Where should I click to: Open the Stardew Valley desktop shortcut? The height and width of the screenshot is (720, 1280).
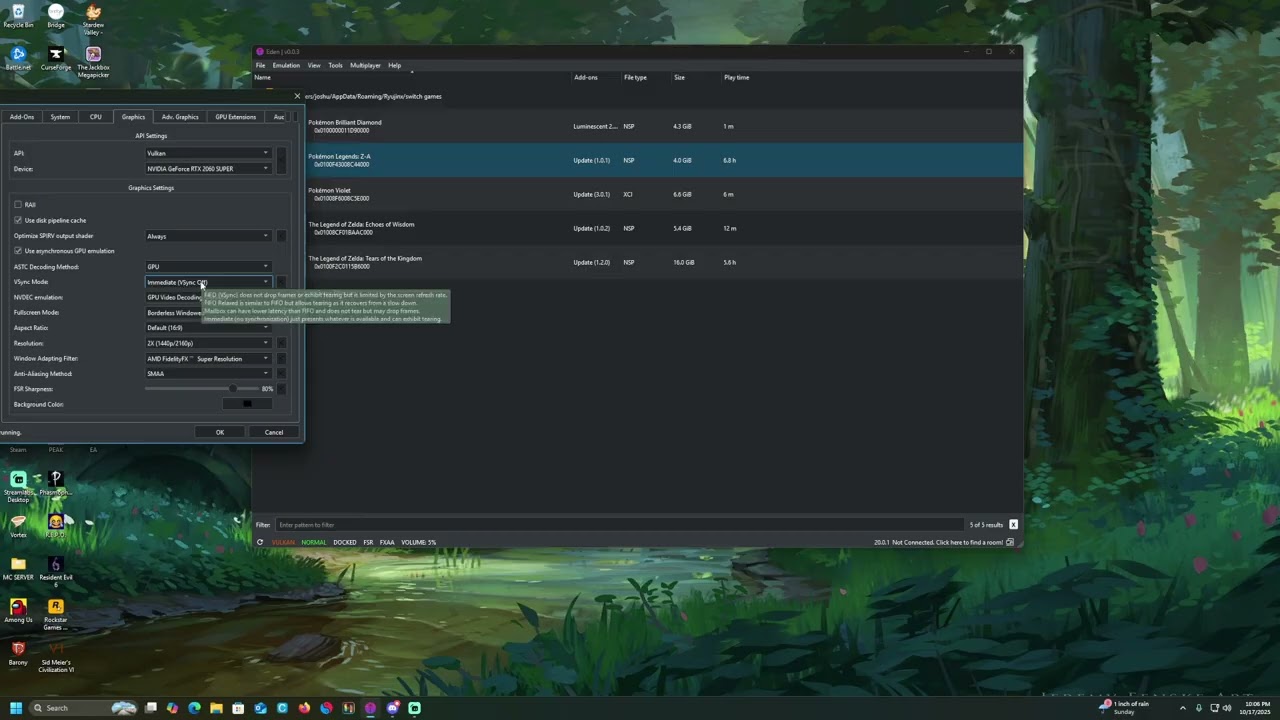point(93,18)
